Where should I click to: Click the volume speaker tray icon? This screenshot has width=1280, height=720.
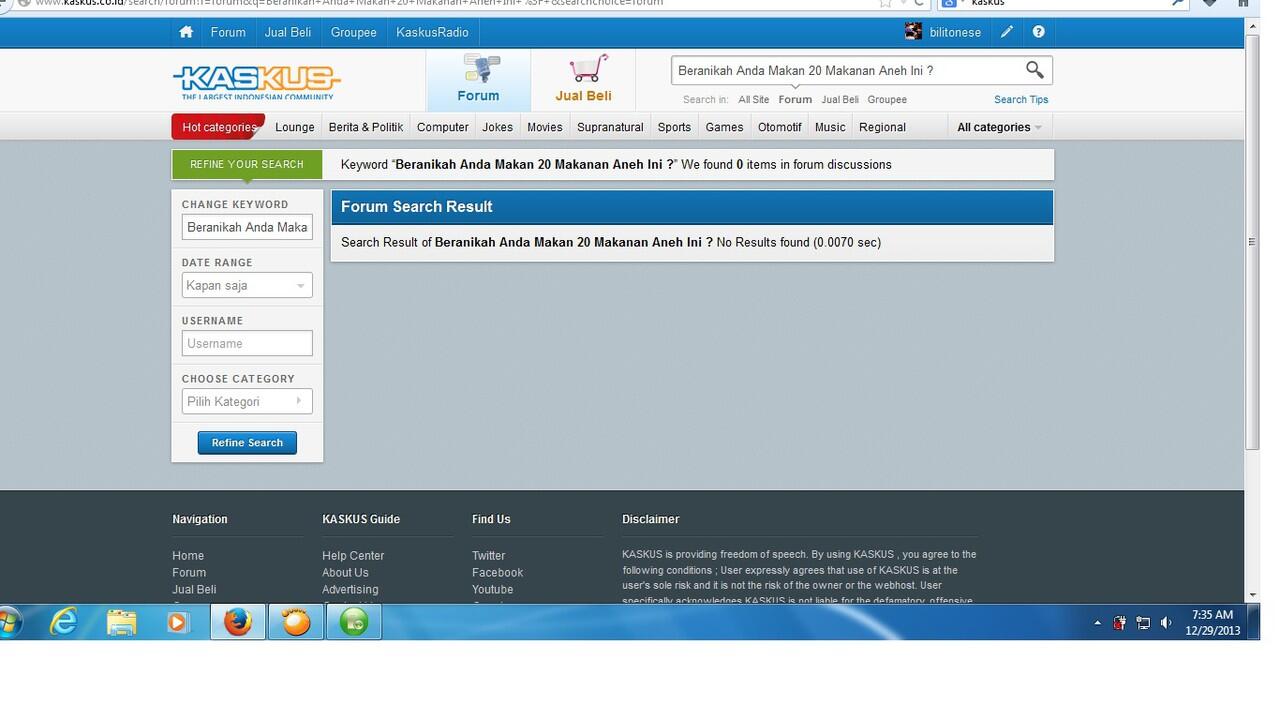[1166, 623]
